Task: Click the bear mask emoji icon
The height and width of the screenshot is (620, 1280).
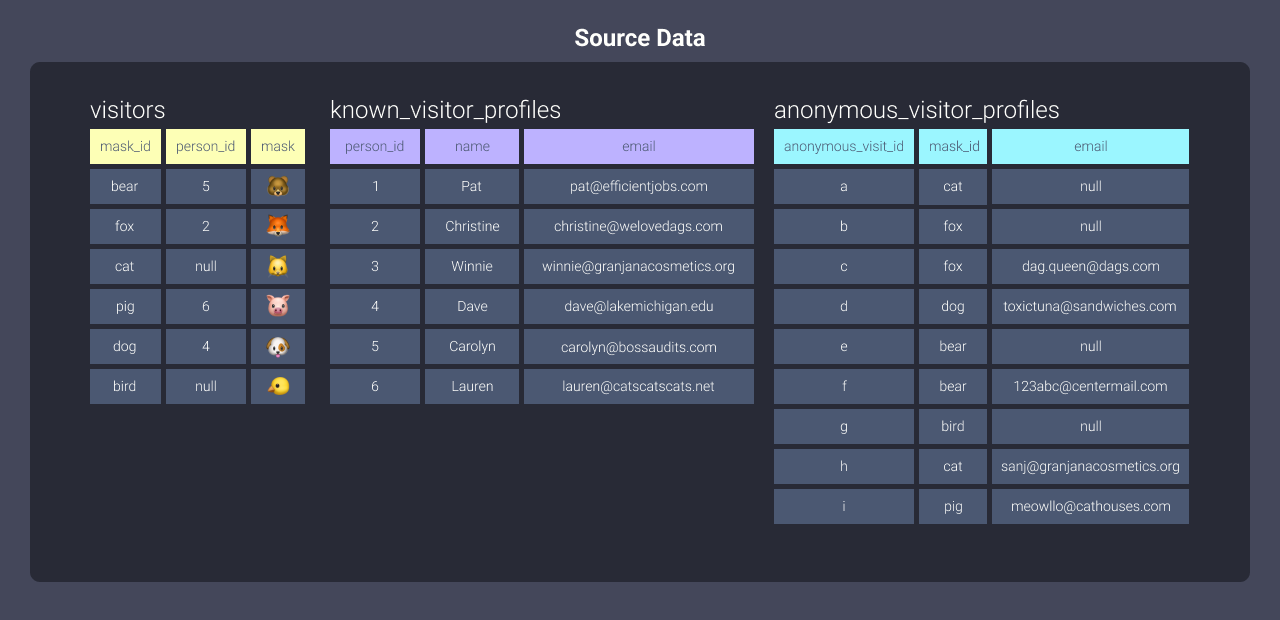Action: click(x=277, y=186)
